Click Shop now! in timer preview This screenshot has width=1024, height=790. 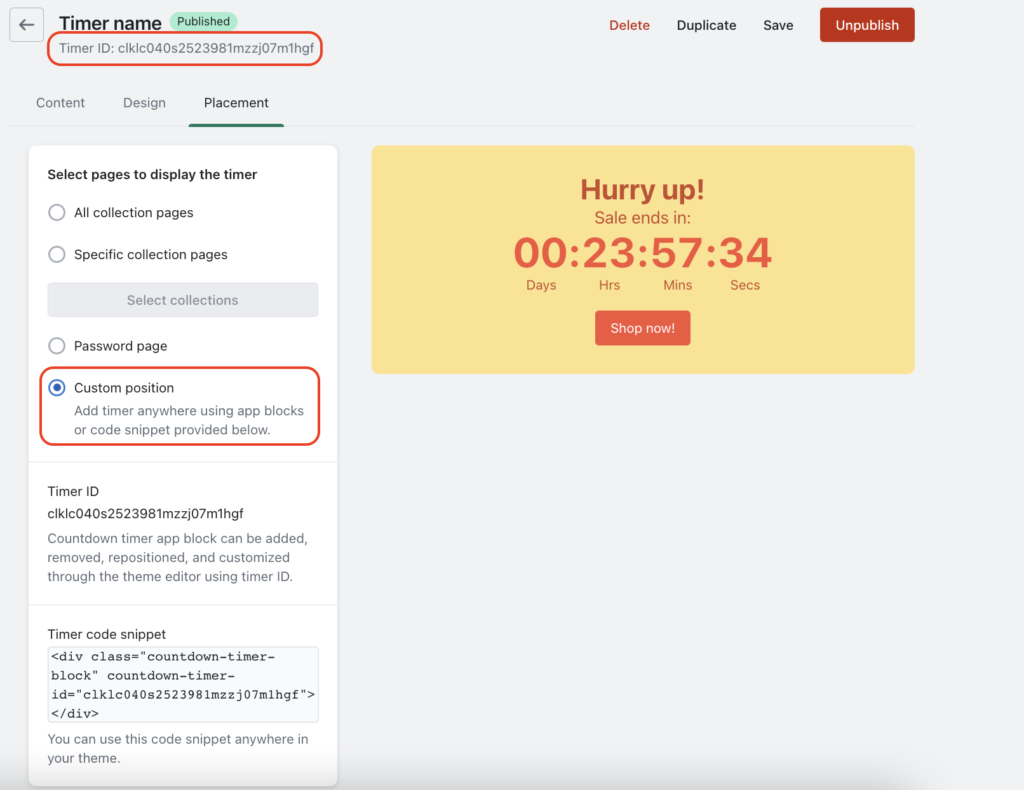click(642, 328)
